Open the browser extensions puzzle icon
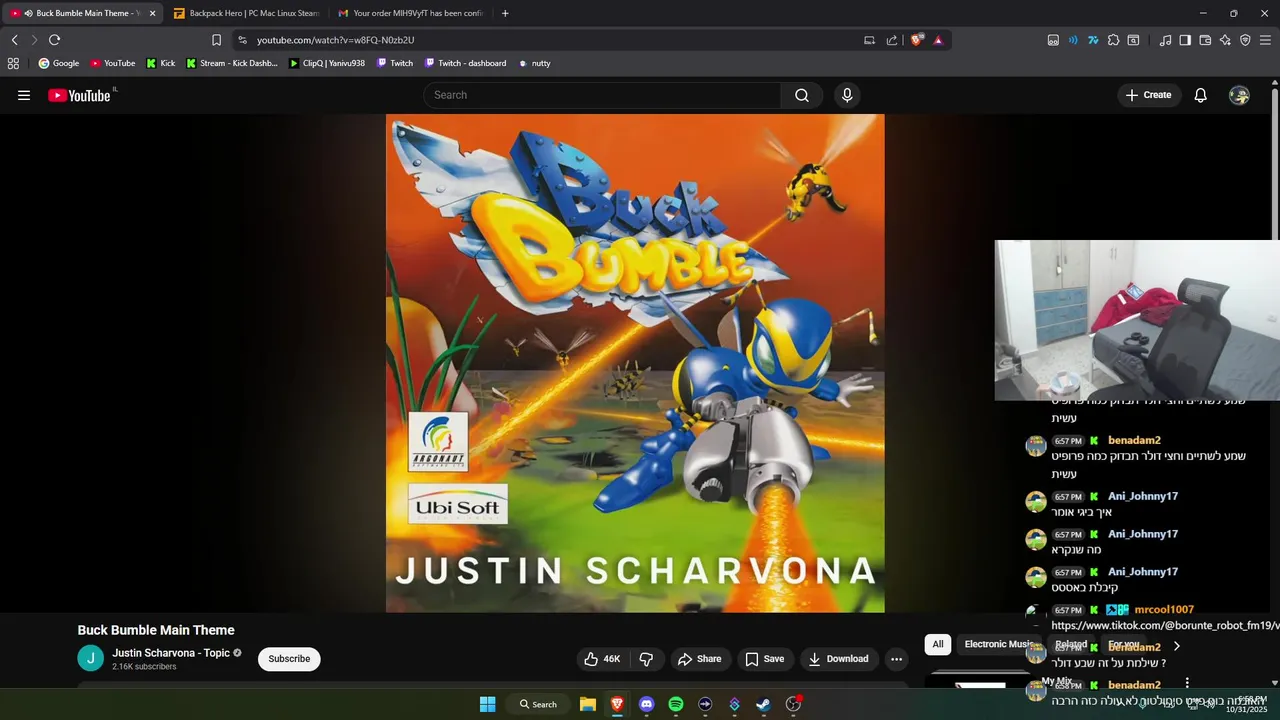Viewport: 1280px width, 720px height. coord(1113,40)
